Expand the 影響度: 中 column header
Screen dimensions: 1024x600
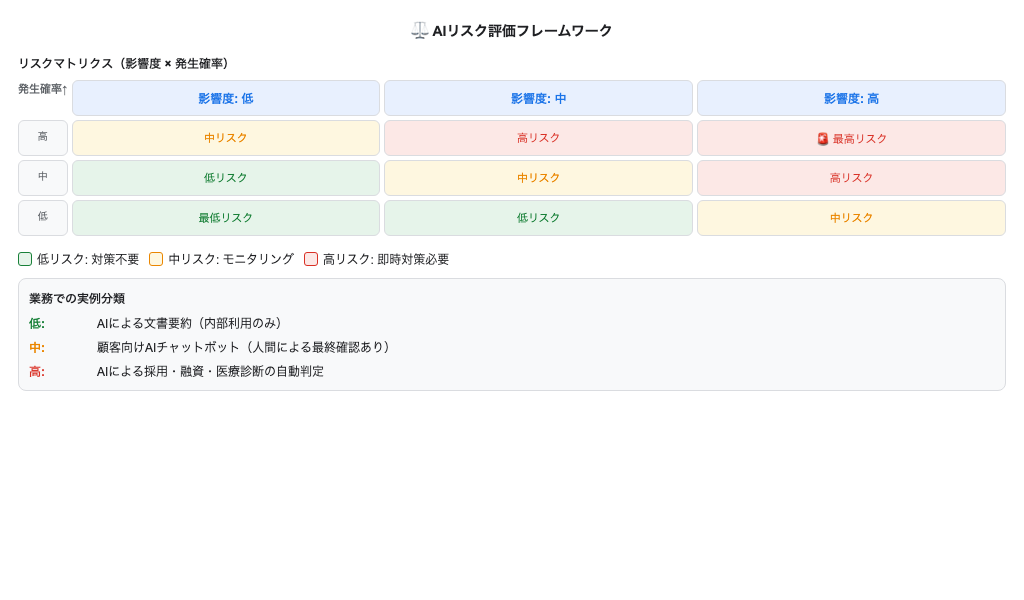(538, 98)
